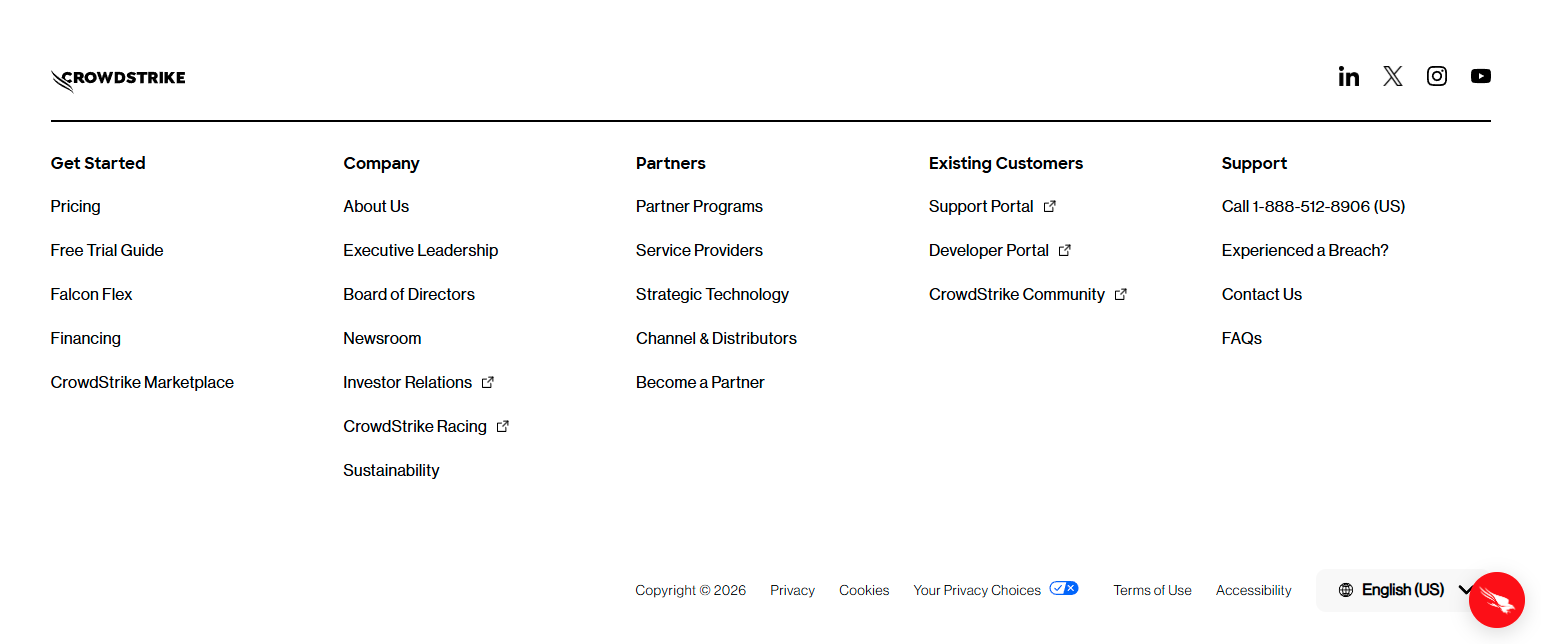Open CrowdStrike's YouTube channel

pyautogui.click(x=1480, y=75)
